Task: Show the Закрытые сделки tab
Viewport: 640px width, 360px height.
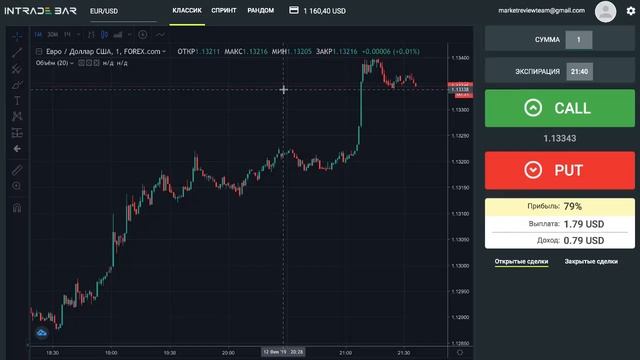Action: point(591,261)
